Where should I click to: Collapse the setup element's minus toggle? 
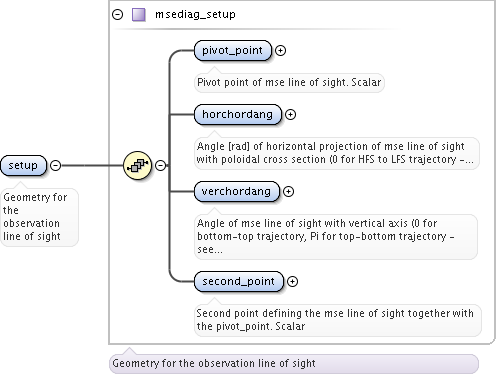(x=55, y=165)
